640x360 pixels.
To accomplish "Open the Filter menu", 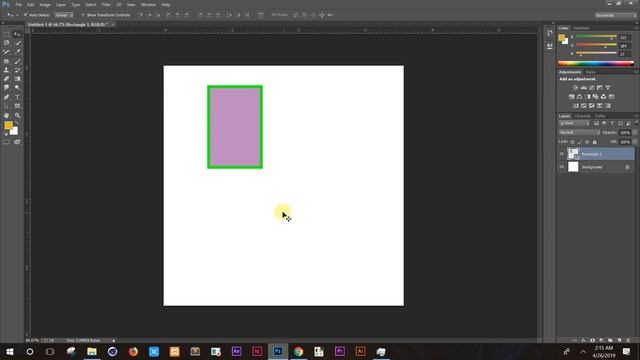I will coord(106,4).
